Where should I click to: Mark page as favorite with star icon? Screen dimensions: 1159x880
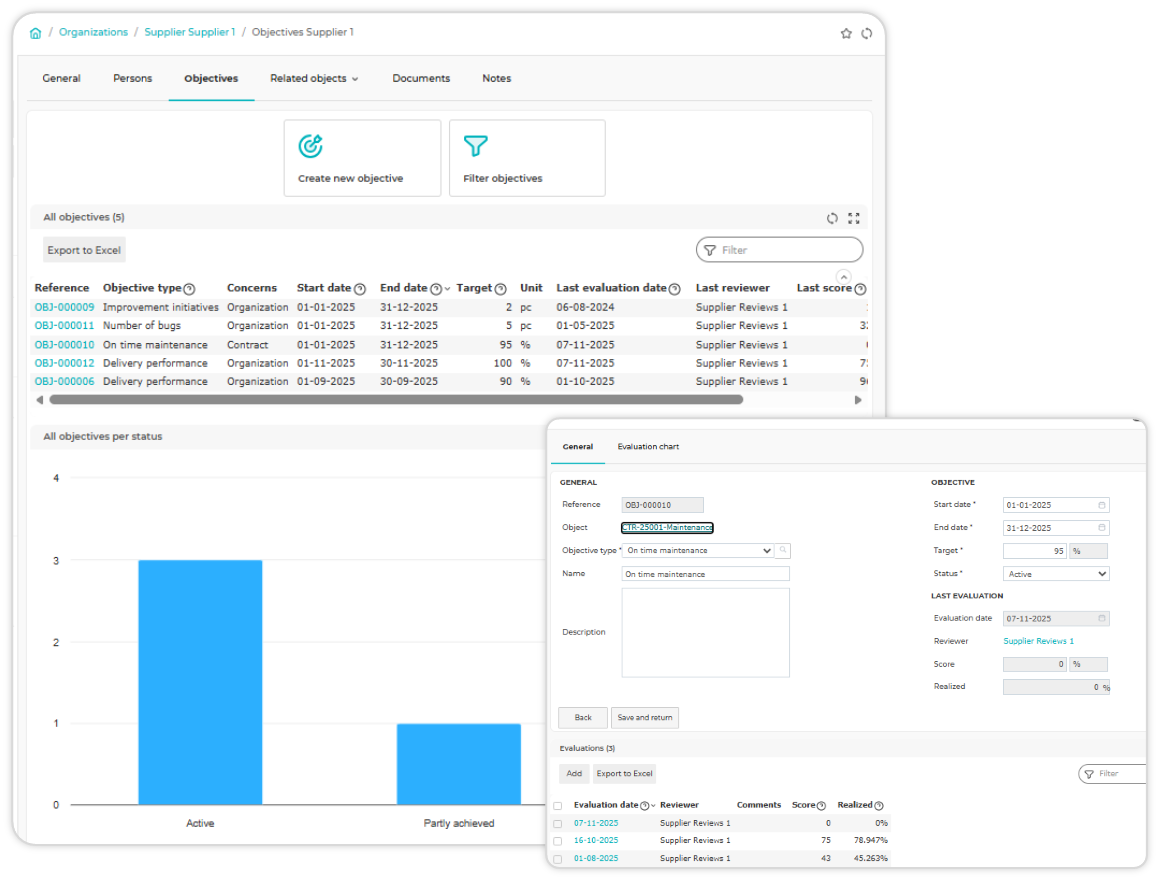click(846, 33)
